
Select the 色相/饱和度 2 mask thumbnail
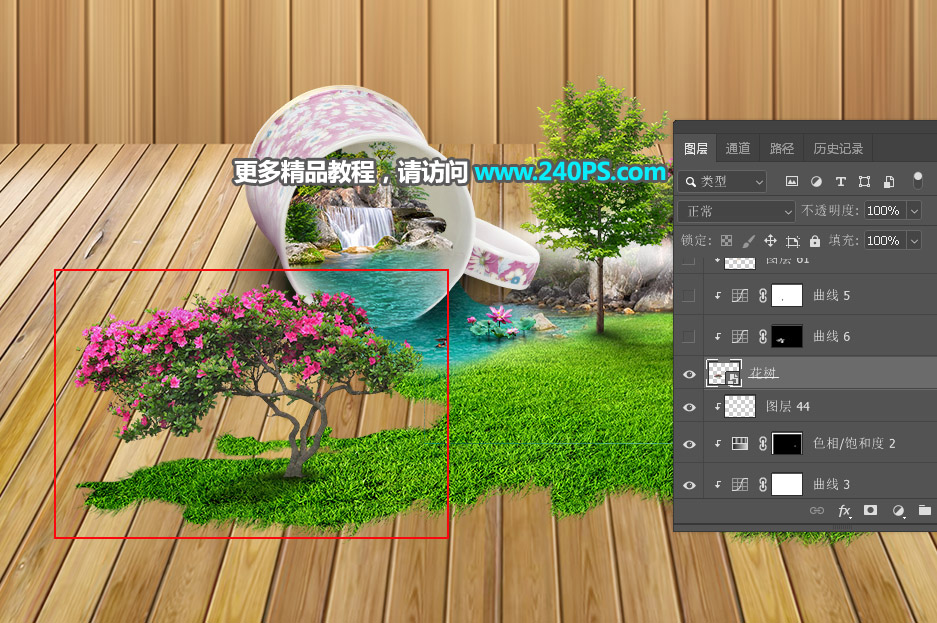tap(787, 444)
